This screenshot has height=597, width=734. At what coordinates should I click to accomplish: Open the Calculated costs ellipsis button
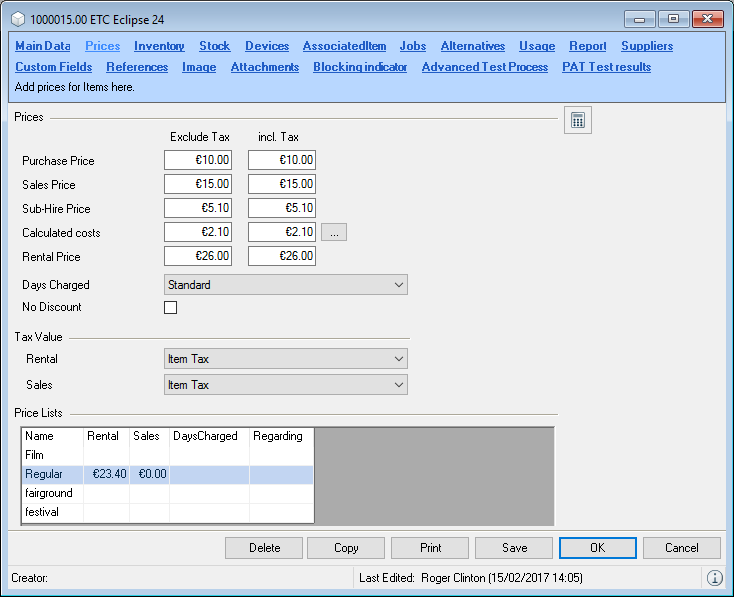[334, 233]
